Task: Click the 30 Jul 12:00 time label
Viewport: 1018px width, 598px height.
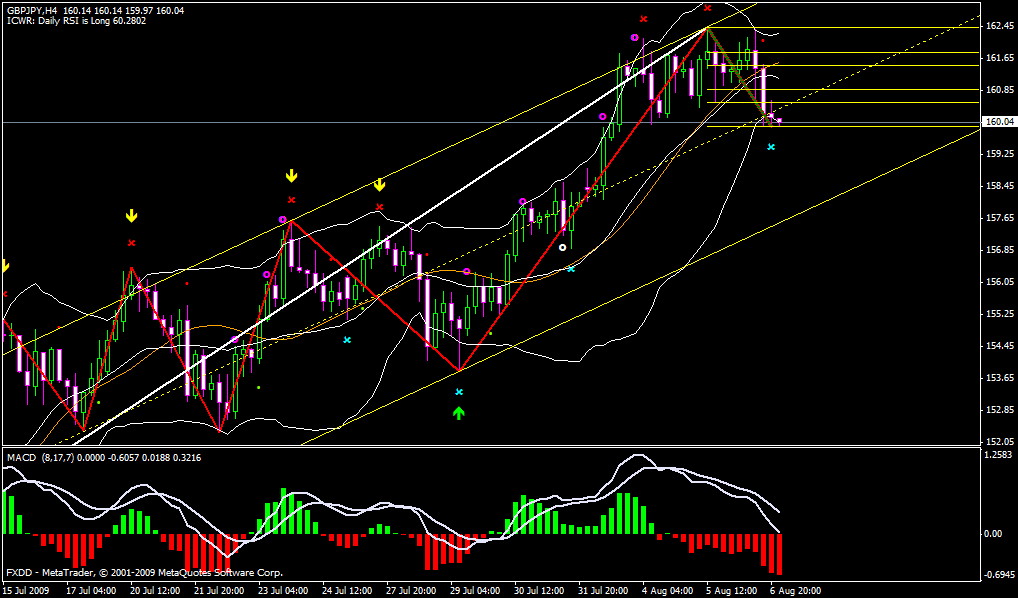Action: [540, 591]
